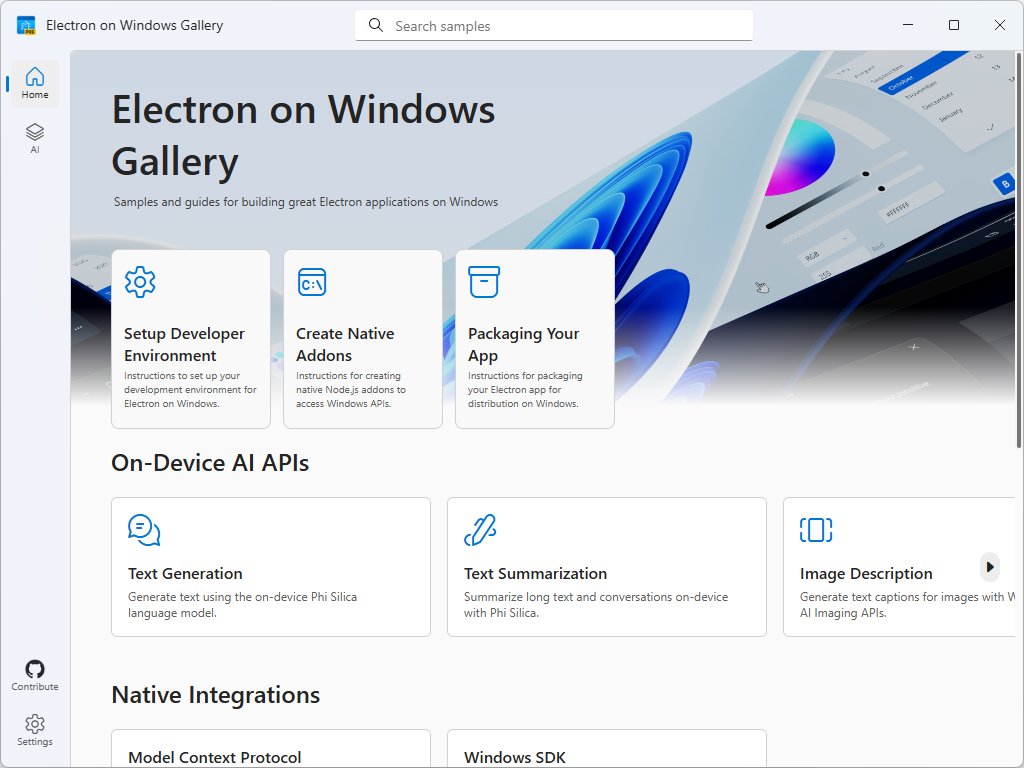Open the Image Description sample
Screen dimensions: 1024x768
899,567
